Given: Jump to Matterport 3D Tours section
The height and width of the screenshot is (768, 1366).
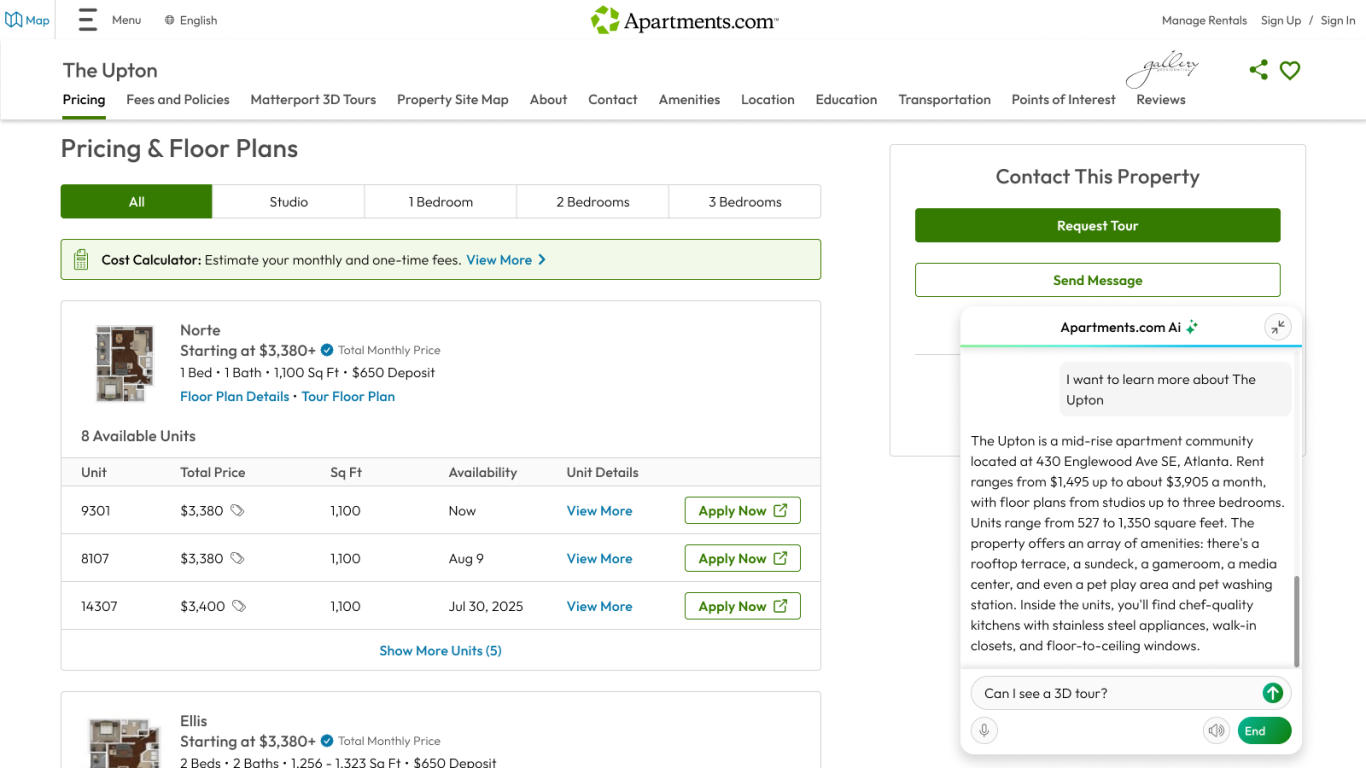Looking at the screenshot, I should (x=313, y=100).
